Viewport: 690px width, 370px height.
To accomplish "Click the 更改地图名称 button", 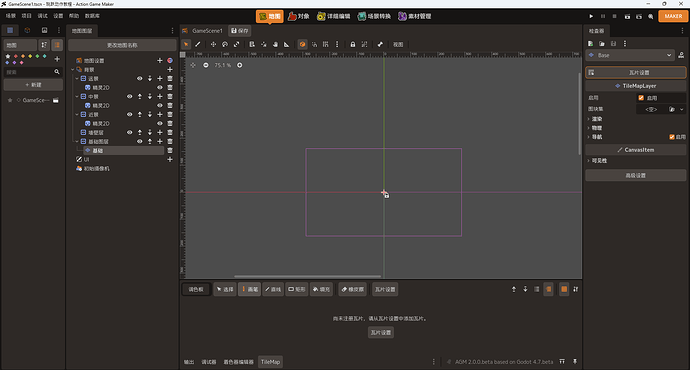I will (122, 45).
